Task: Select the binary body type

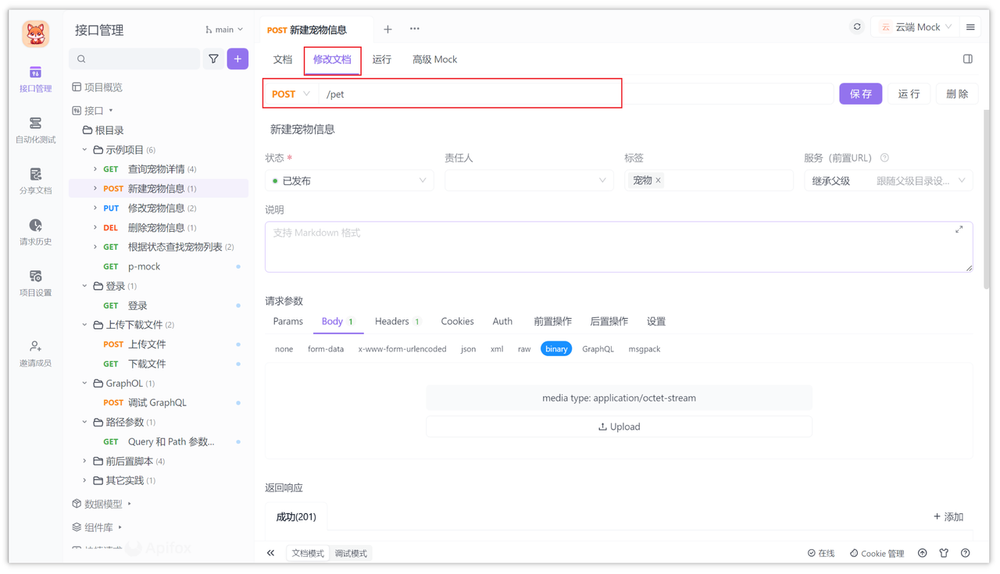Action: 556,349
